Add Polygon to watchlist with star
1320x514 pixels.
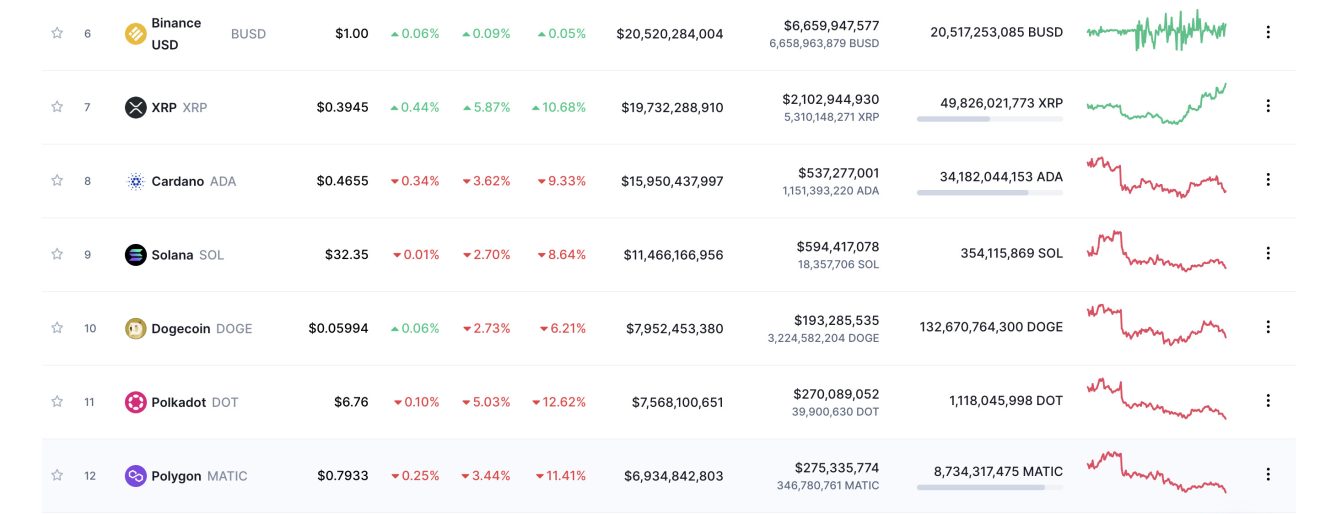click(57, 476)
